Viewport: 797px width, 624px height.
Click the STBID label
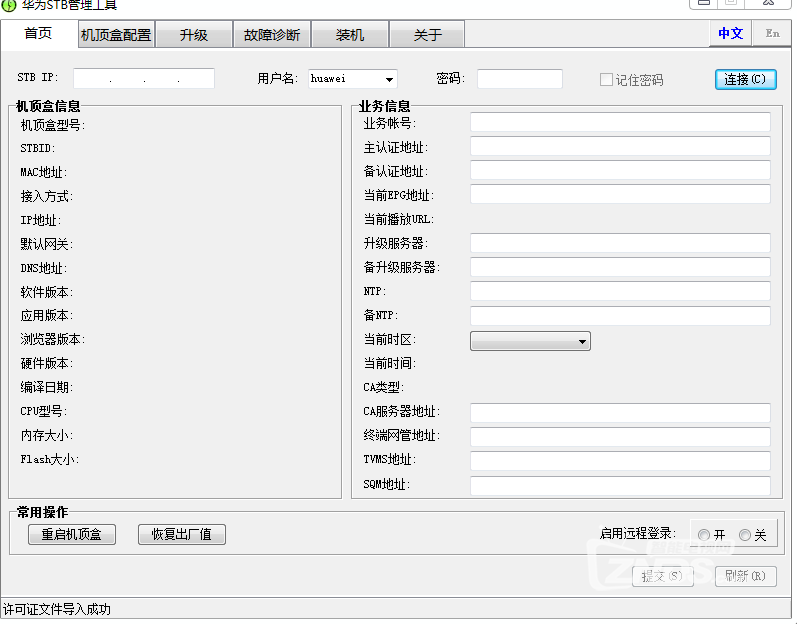point(38,148)
